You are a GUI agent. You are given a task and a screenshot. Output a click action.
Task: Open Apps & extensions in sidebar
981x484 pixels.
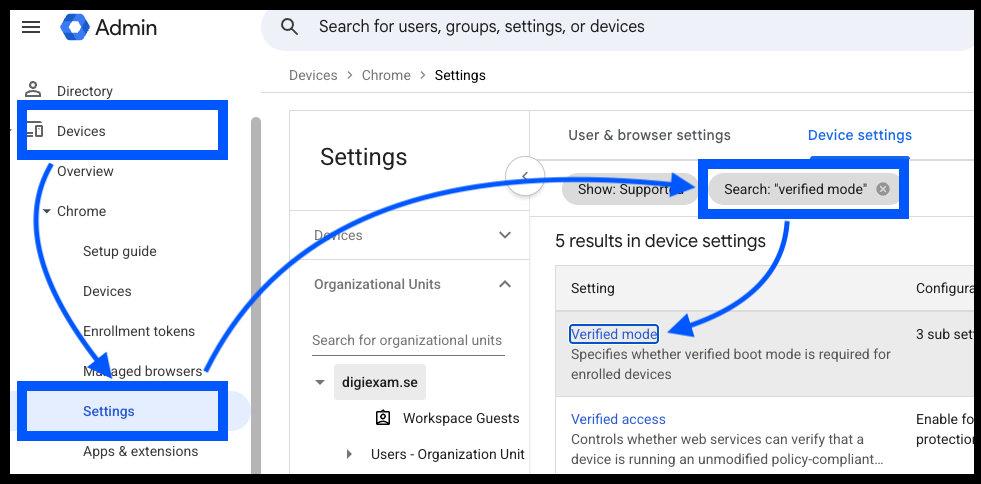pos(140,451)
